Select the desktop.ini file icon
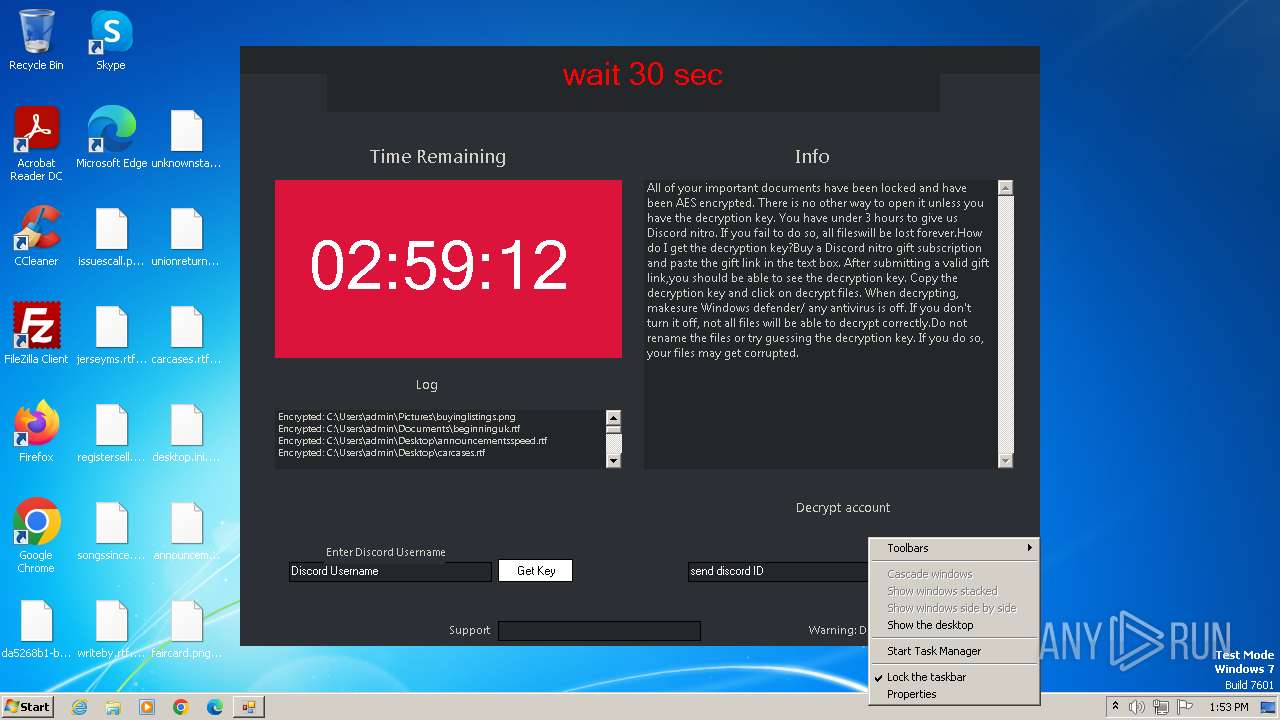1280x720 pixels. (x=186, y=432)
